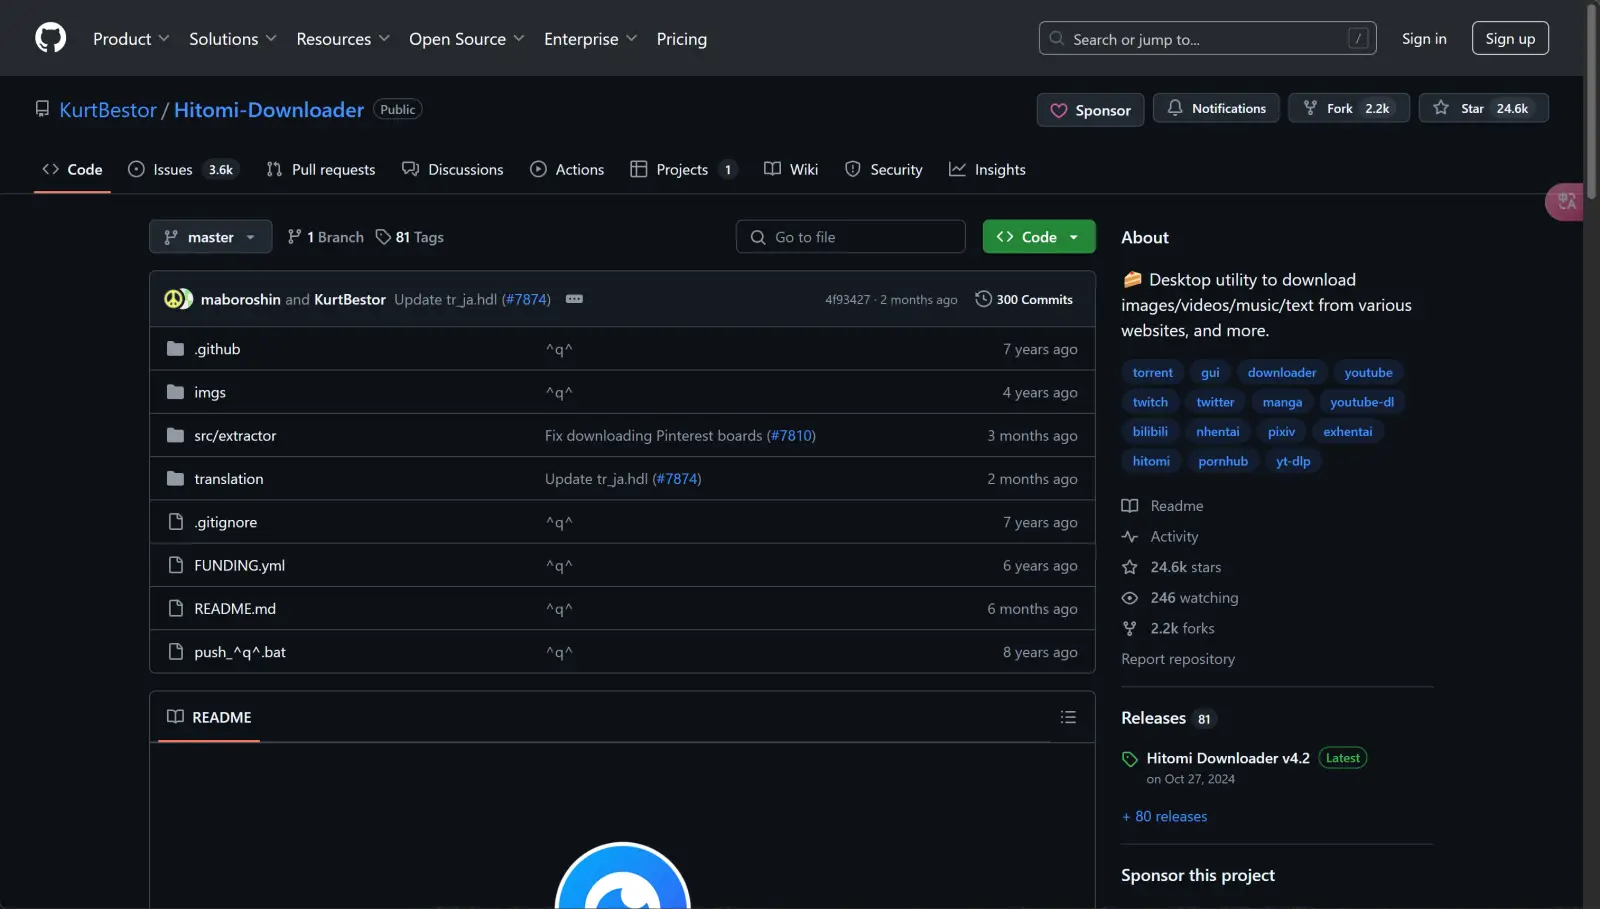1600x909 pixels.
Task: Click the translation folder icon
Action: [x=176, y=479]
